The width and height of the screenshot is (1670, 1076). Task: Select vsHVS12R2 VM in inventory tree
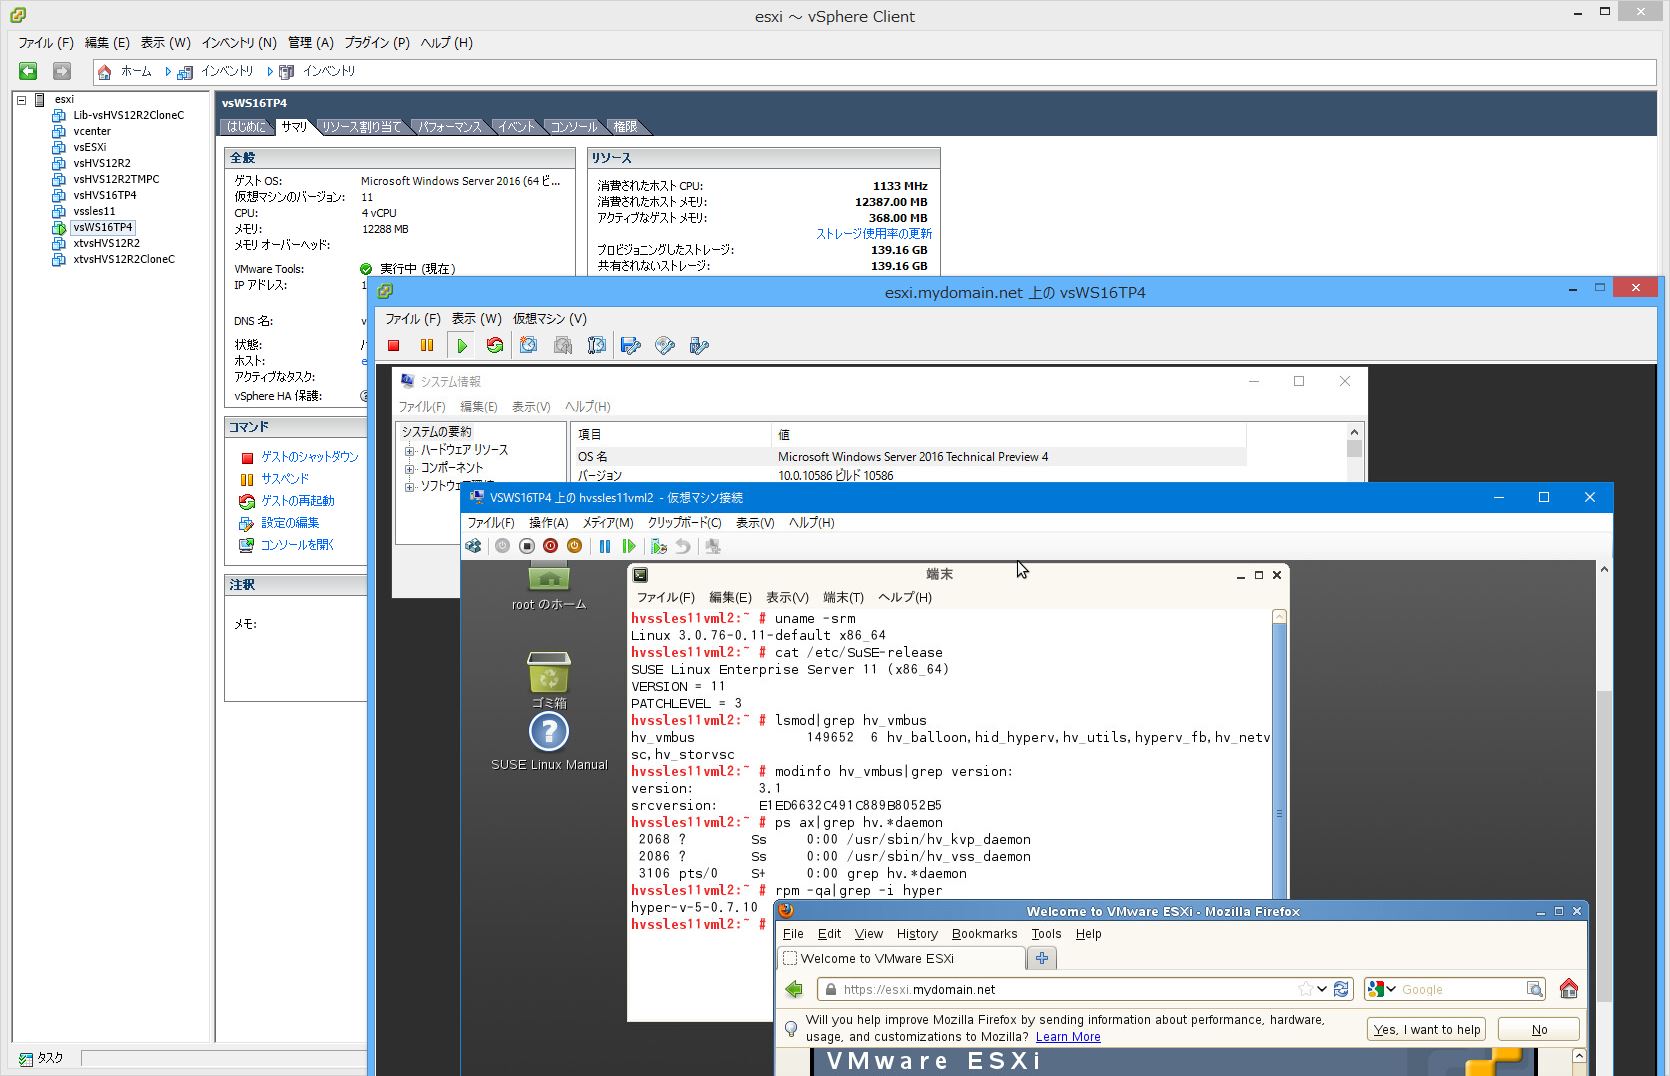102,163
